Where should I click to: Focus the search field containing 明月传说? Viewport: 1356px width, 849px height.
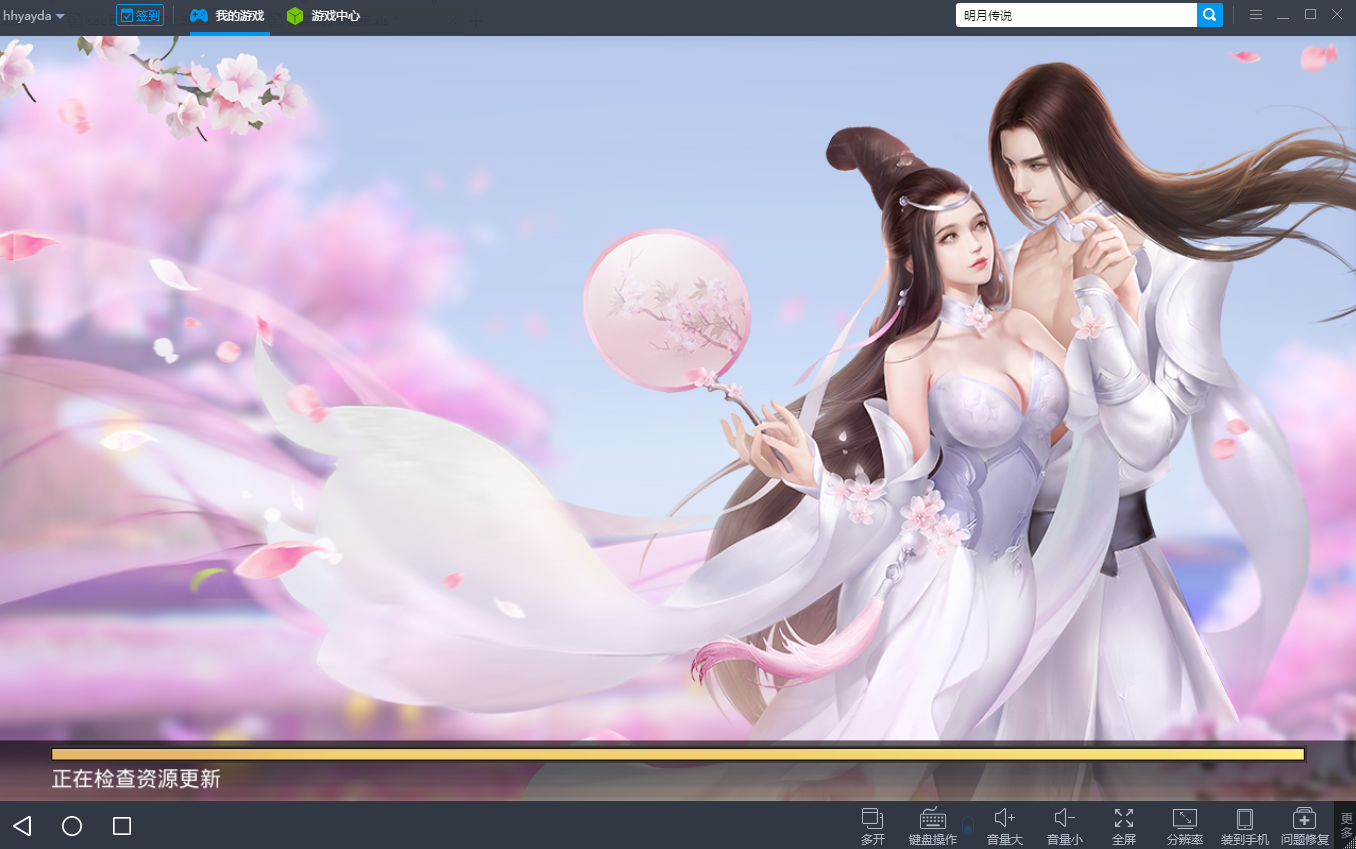tap(1076, 15)
